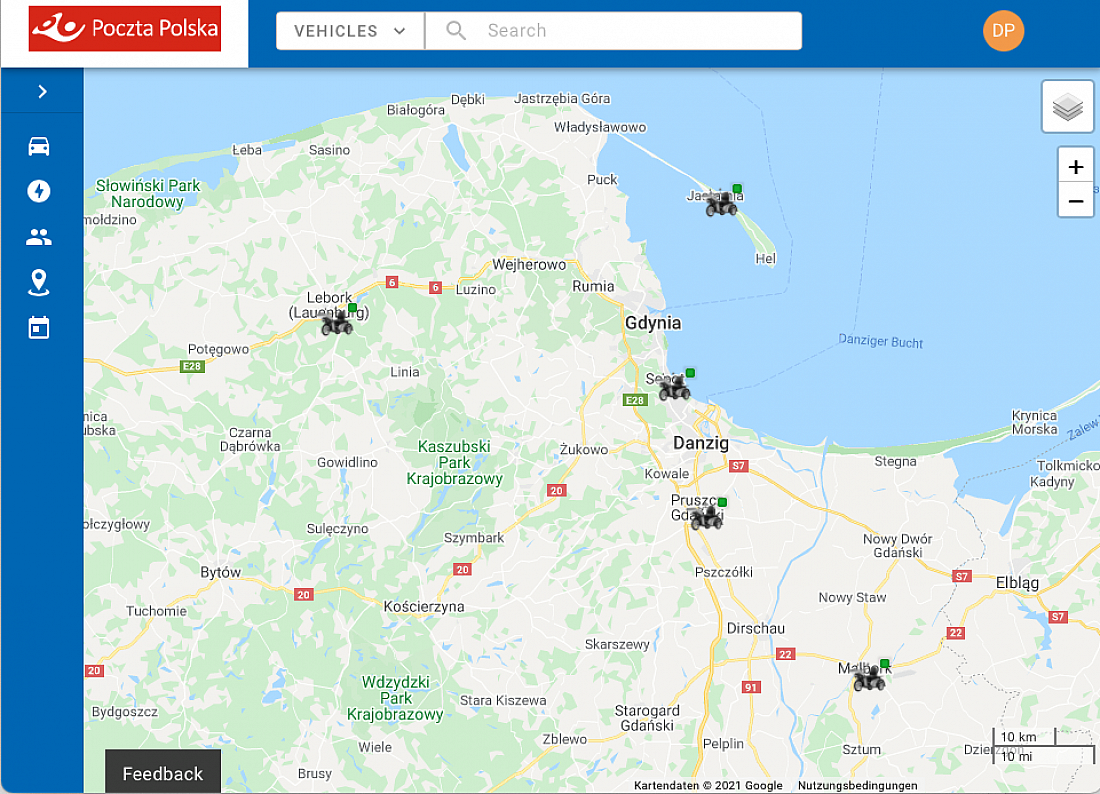Open the vehicles car icon in sidebar
The height and width of the screenshot is (794, 1100).
click(39, 147)
